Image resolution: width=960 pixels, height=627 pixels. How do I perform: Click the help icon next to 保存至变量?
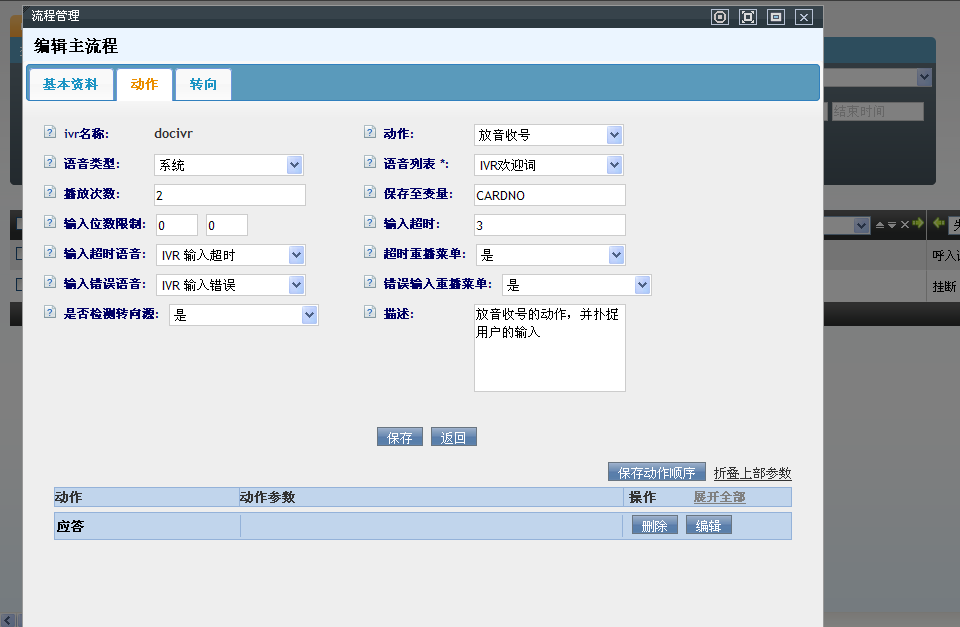(370, 193)
